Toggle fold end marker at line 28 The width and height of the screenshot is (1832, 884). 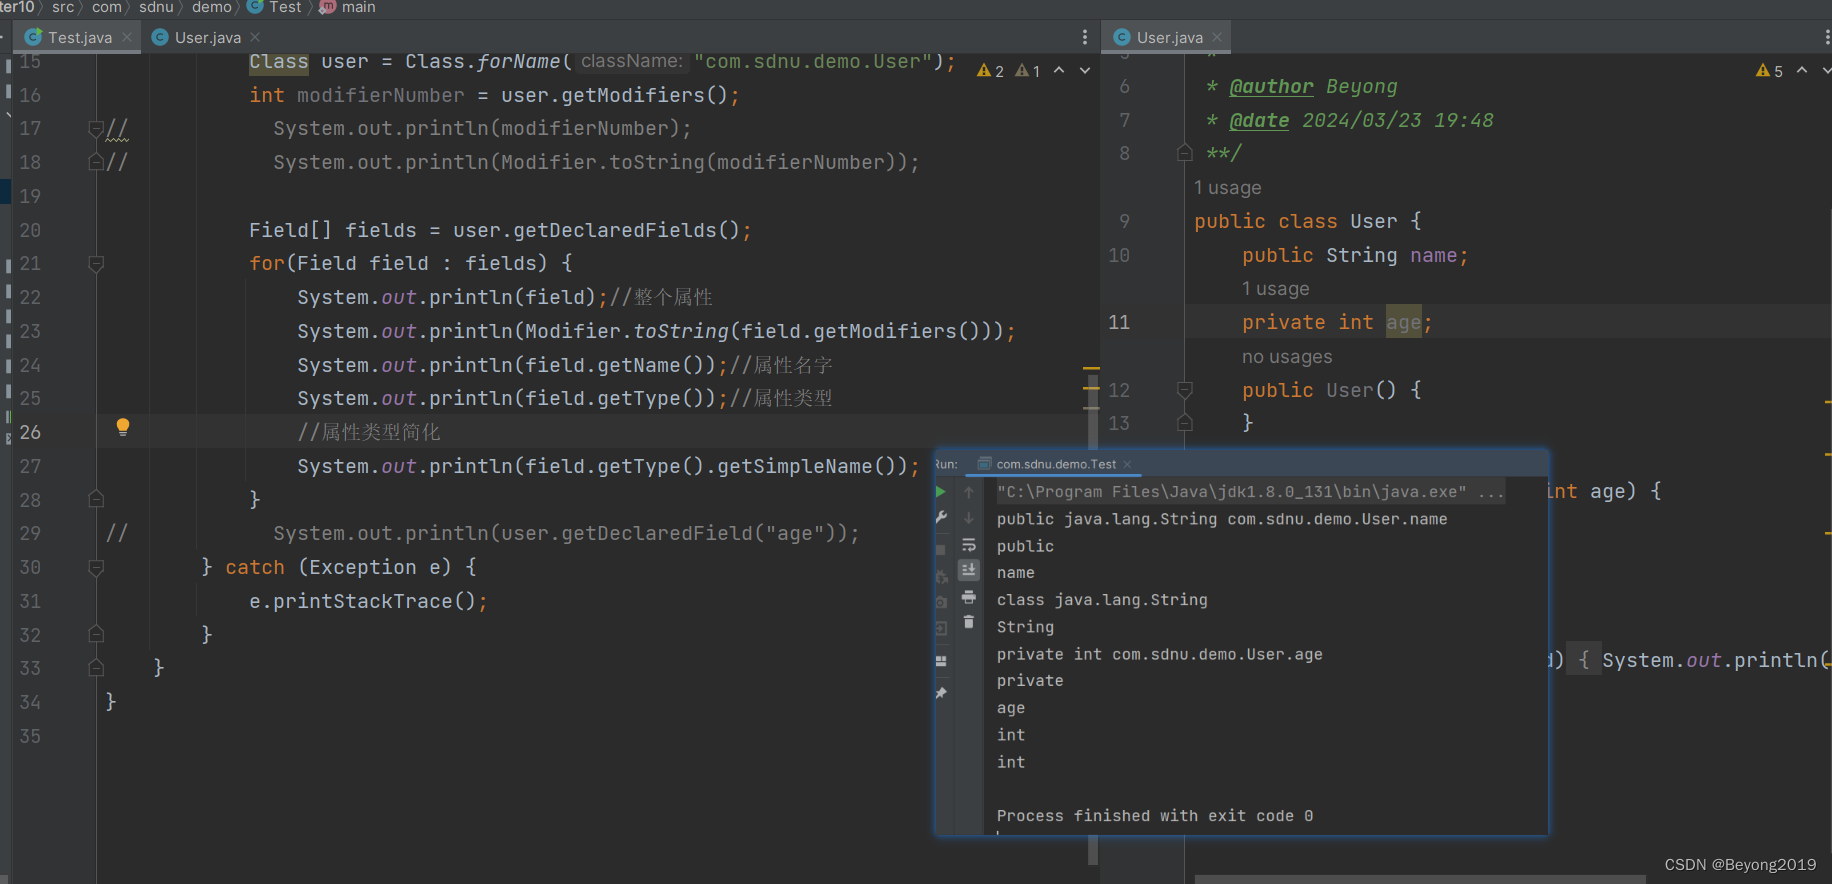tap(96, 498)
